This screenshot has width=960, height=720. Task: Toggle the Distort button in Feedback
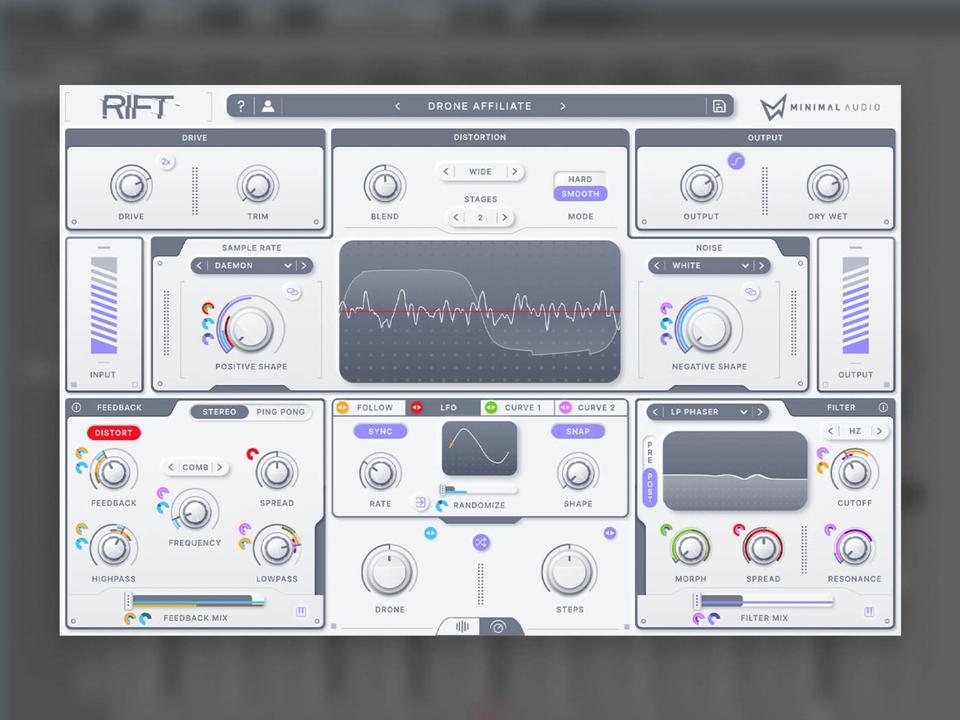tap(113, 433)
